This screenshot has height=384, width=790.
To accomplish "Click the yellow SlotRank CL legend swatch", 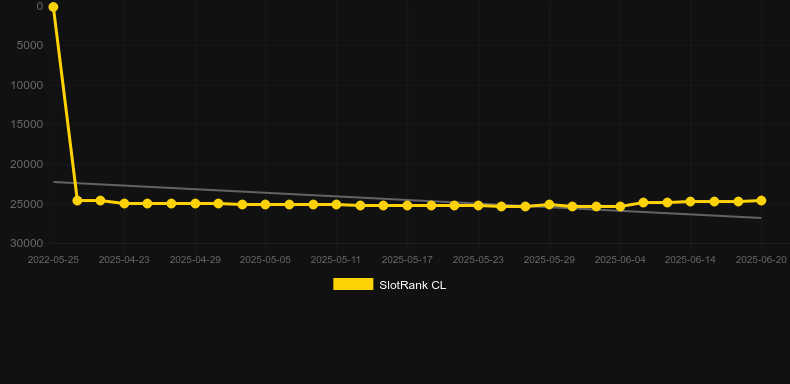I will (x=353, y=284).
